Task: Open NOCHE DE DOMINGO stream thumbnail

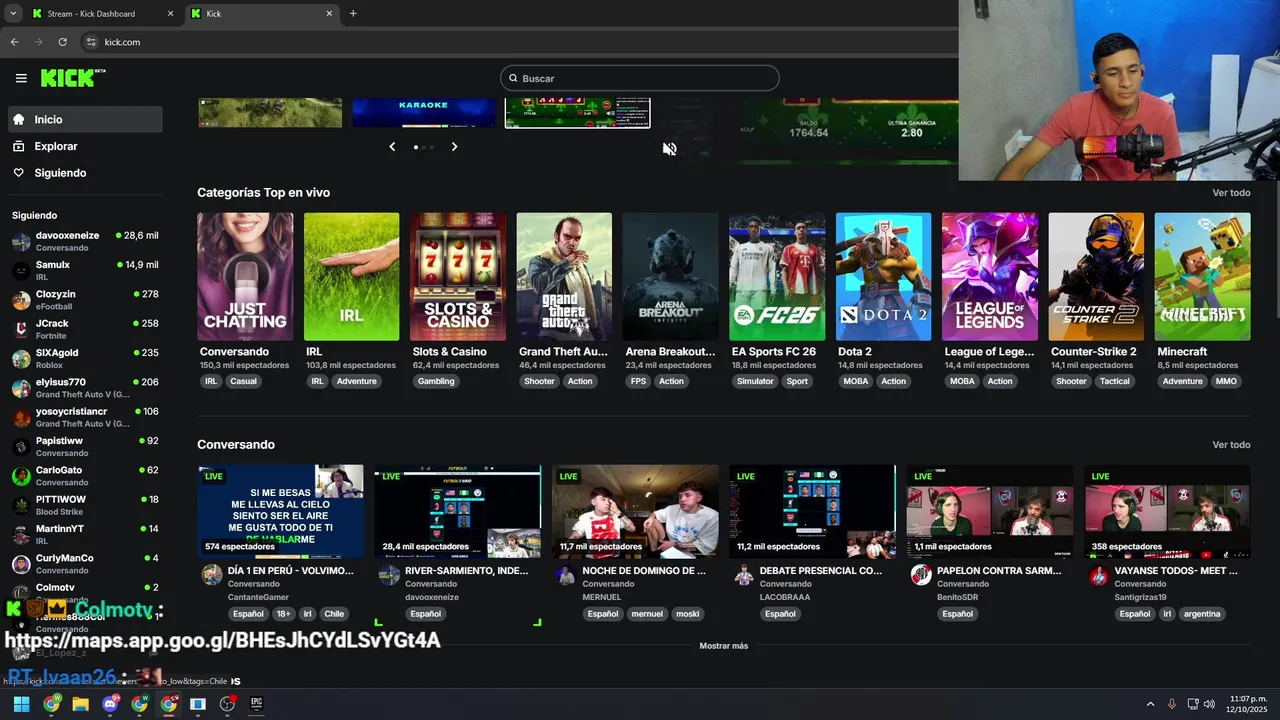Action: point(635,511)
